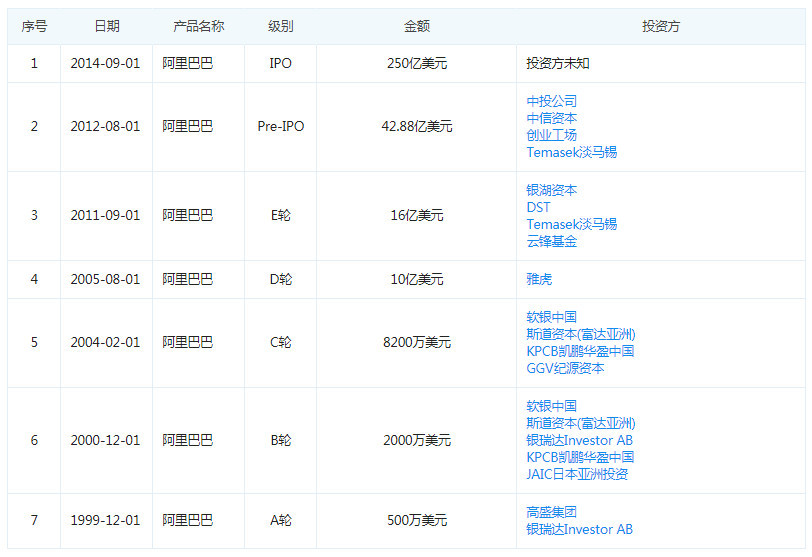Select the date cell 2014-09-01
The height and width of the screenshot is (557, 812).
click(105, 63)
